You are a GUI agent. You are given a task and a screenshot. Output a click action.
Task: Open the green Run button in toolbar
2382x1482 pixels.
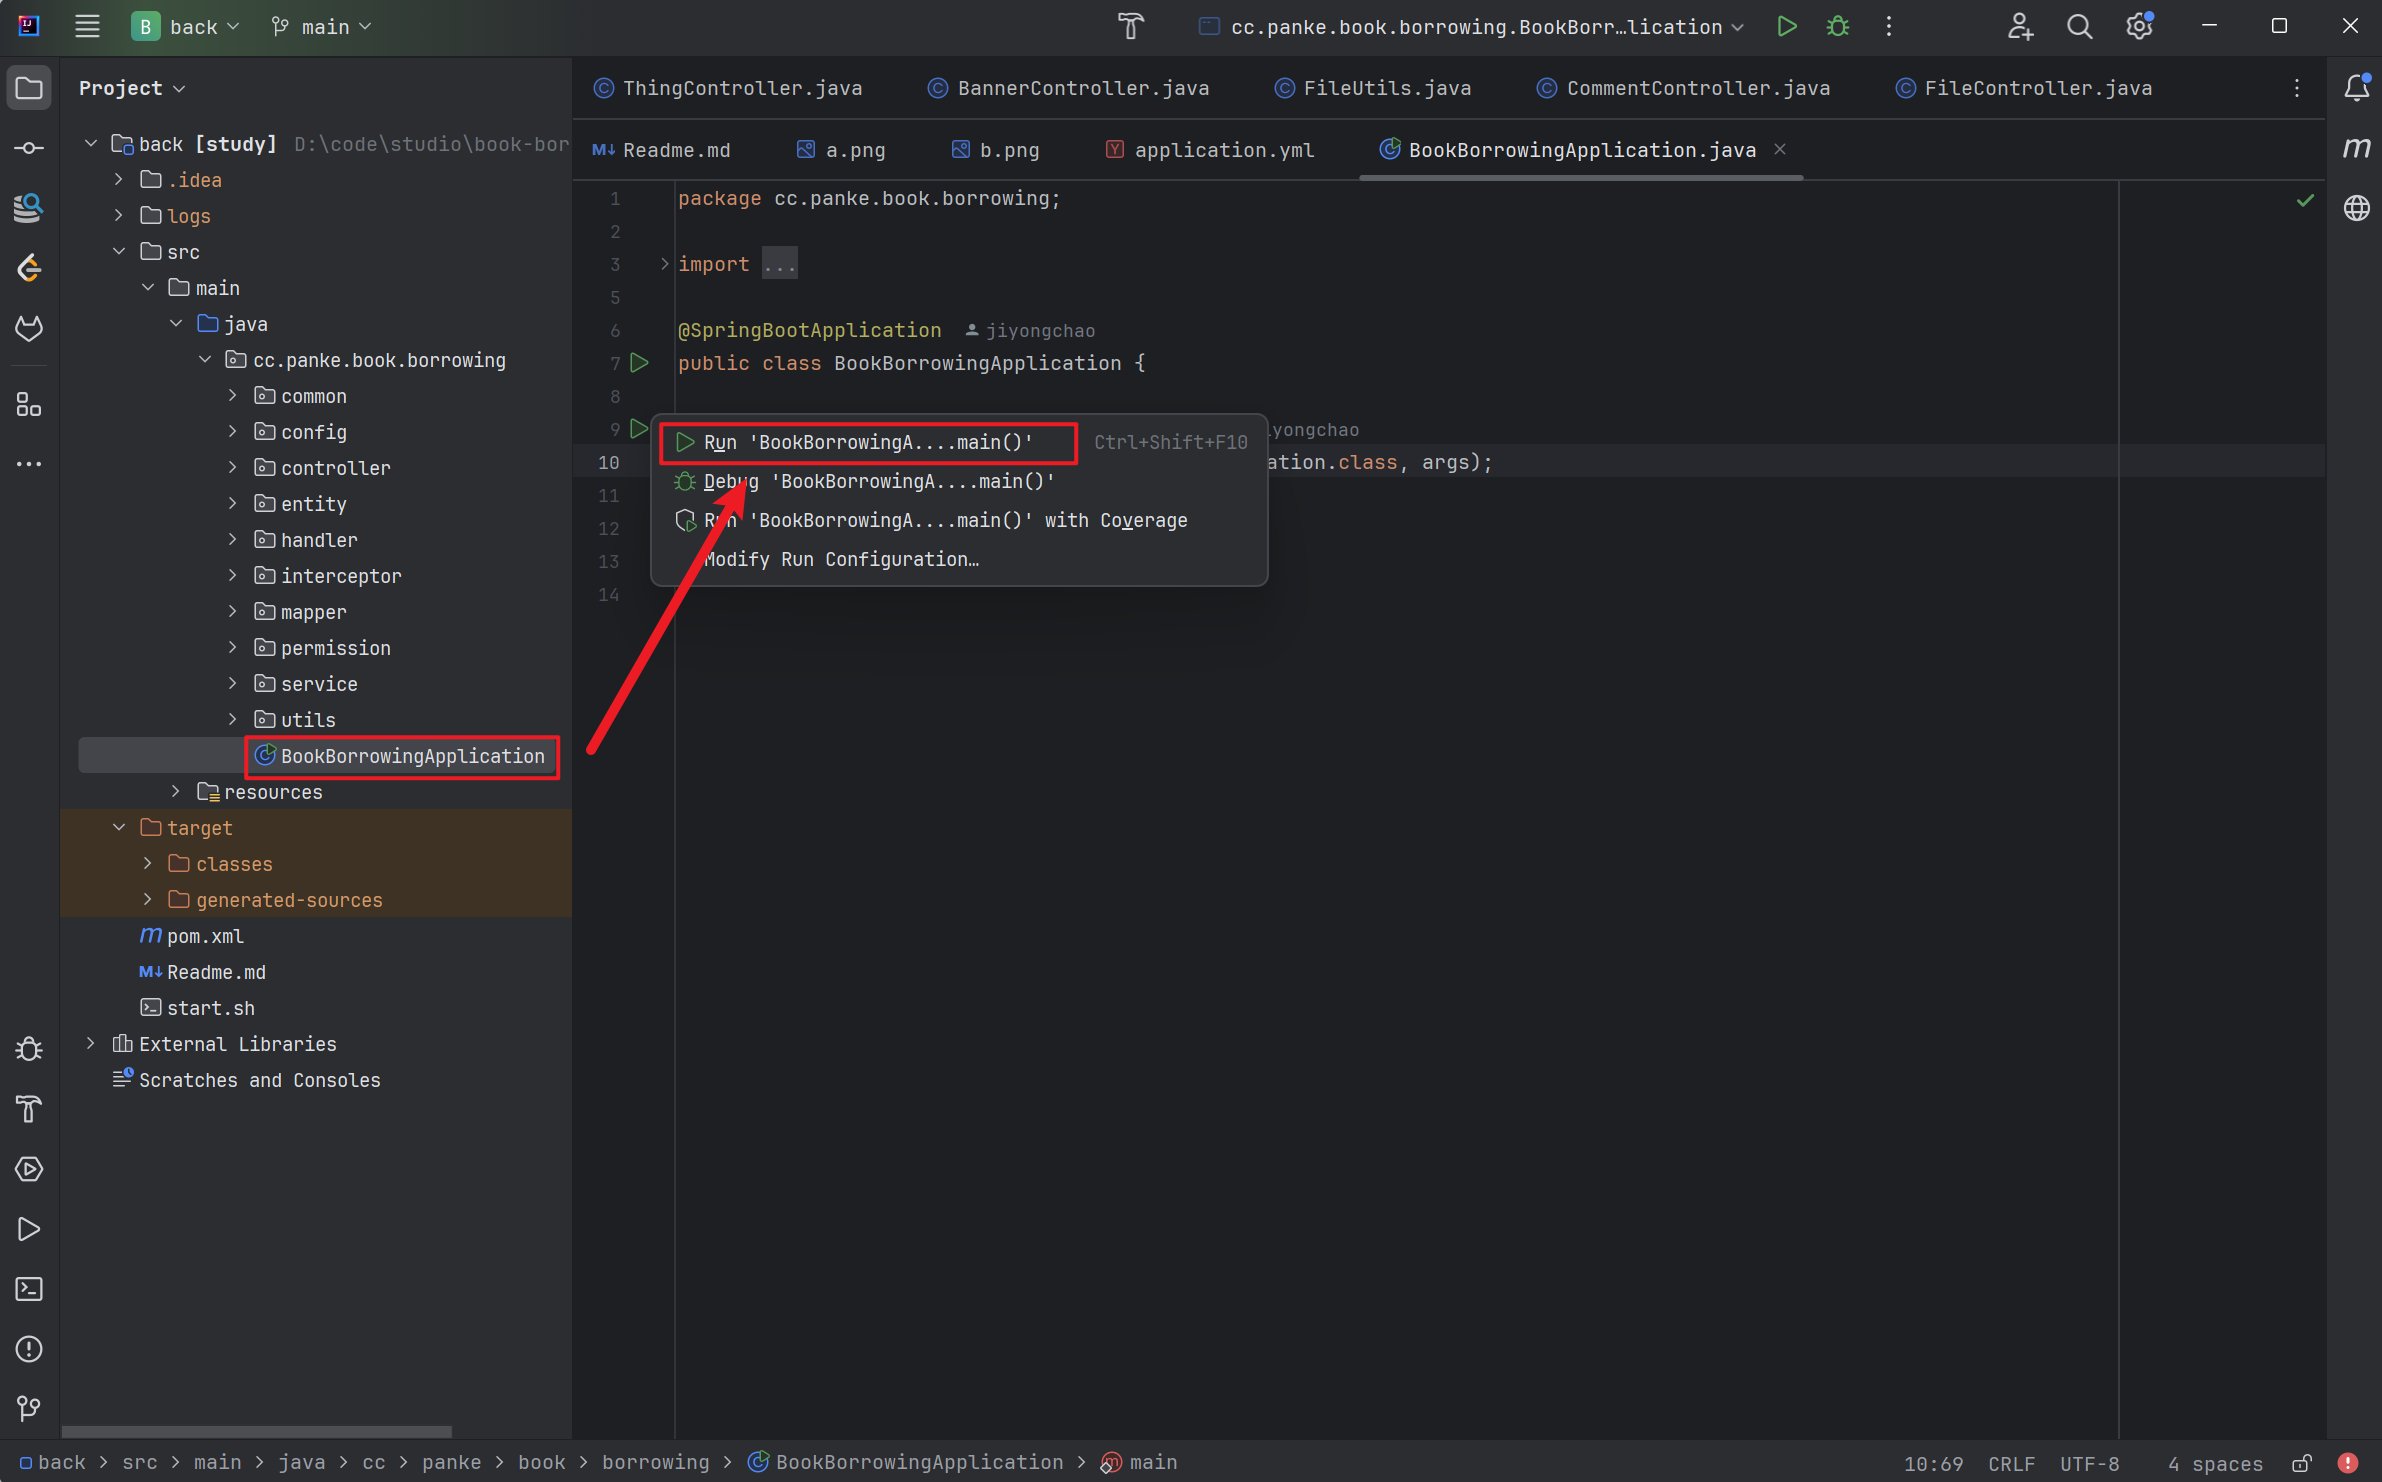coord(1786,27)
